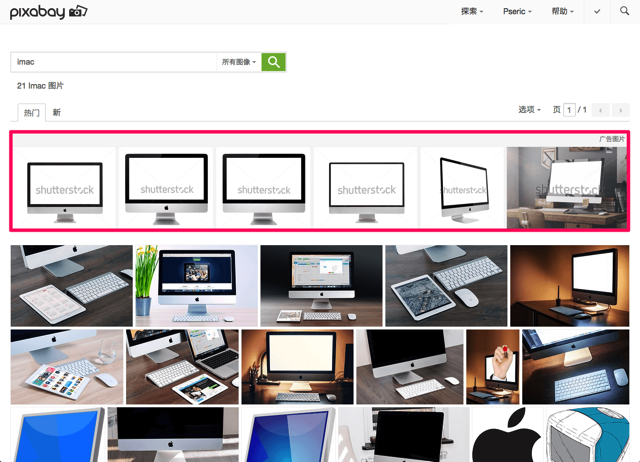Open the 所有图像 filter dropdown
Image resolution: width=640 pixels, height=462 pixels.
click(x=239, y=62)
